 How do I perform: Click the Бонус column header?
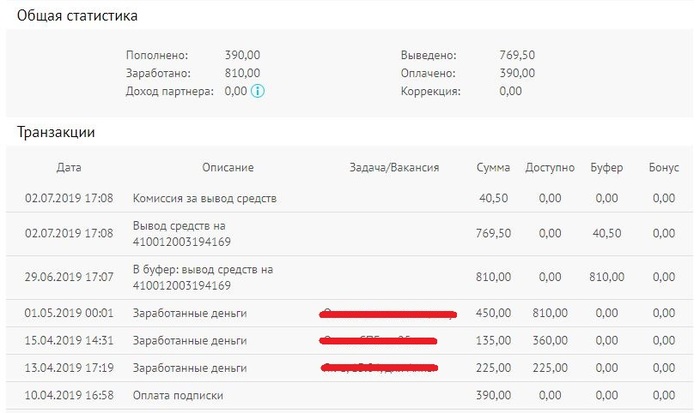pos(663,168)
